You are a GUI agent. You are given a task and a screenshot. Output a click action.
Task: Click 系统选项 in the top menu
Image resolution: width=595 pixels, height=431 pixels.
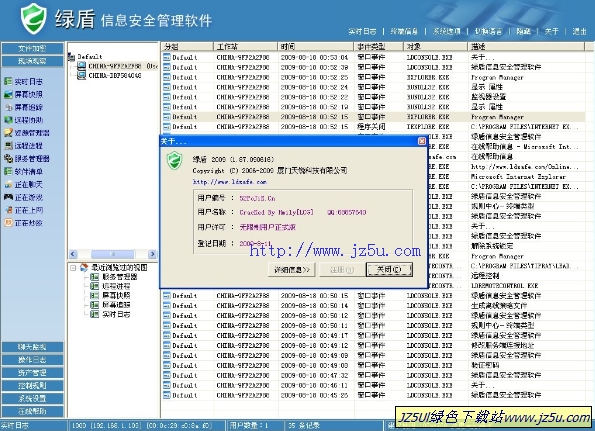point(447,31)
